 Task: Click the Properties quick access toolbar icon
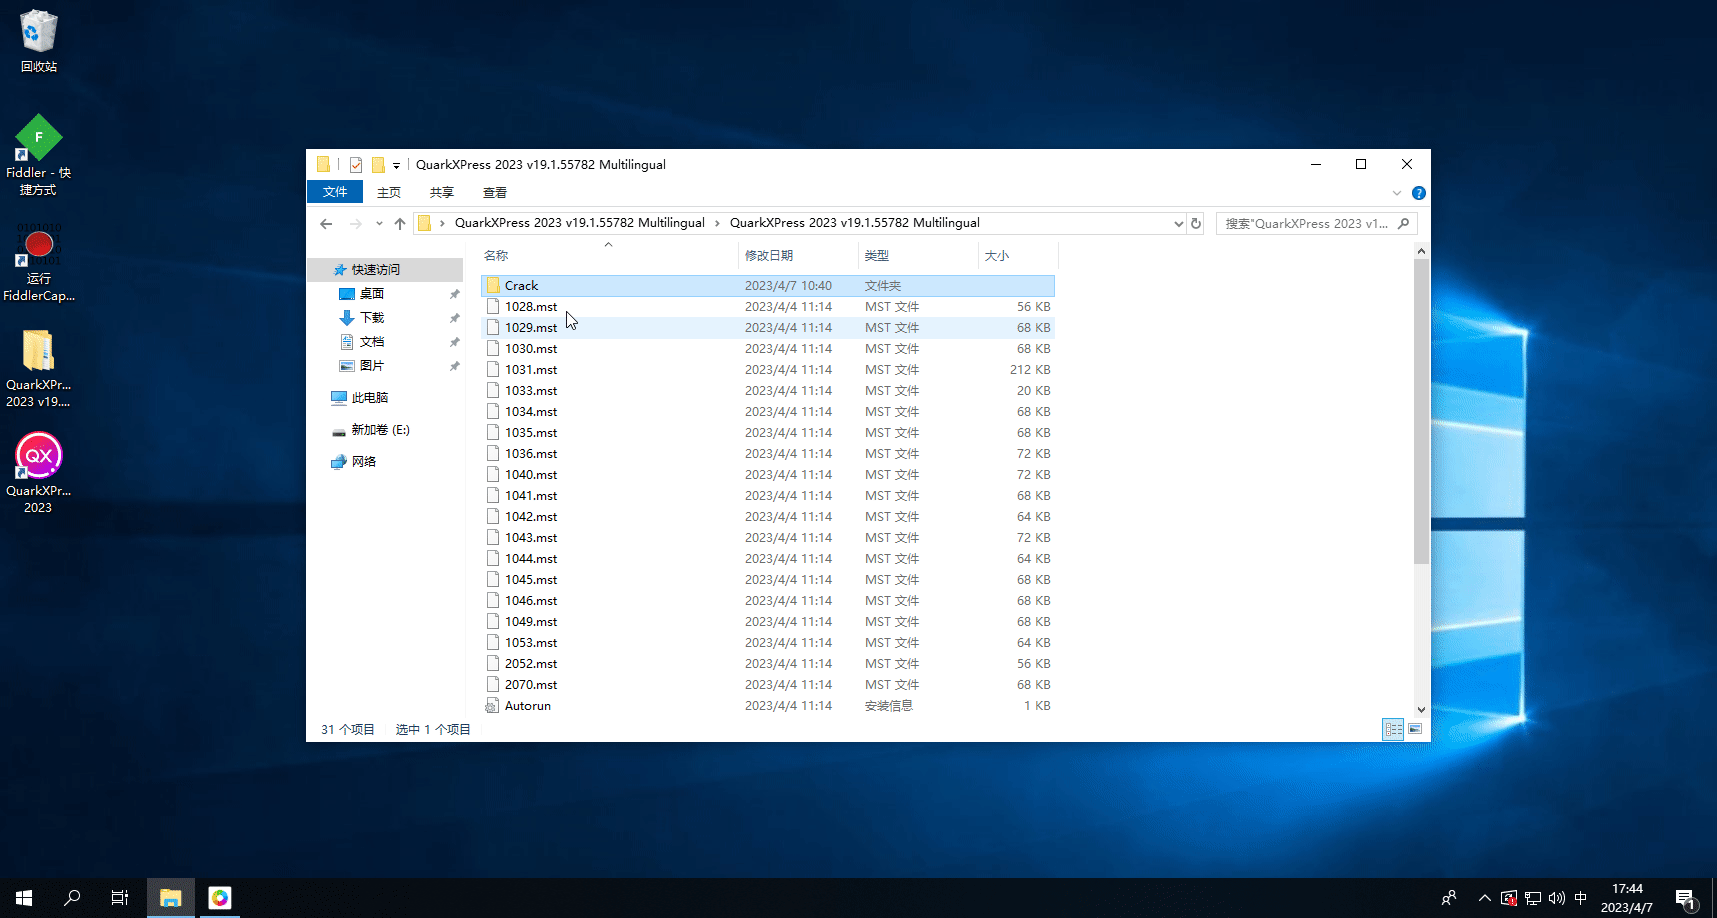[x=356, y=165]
